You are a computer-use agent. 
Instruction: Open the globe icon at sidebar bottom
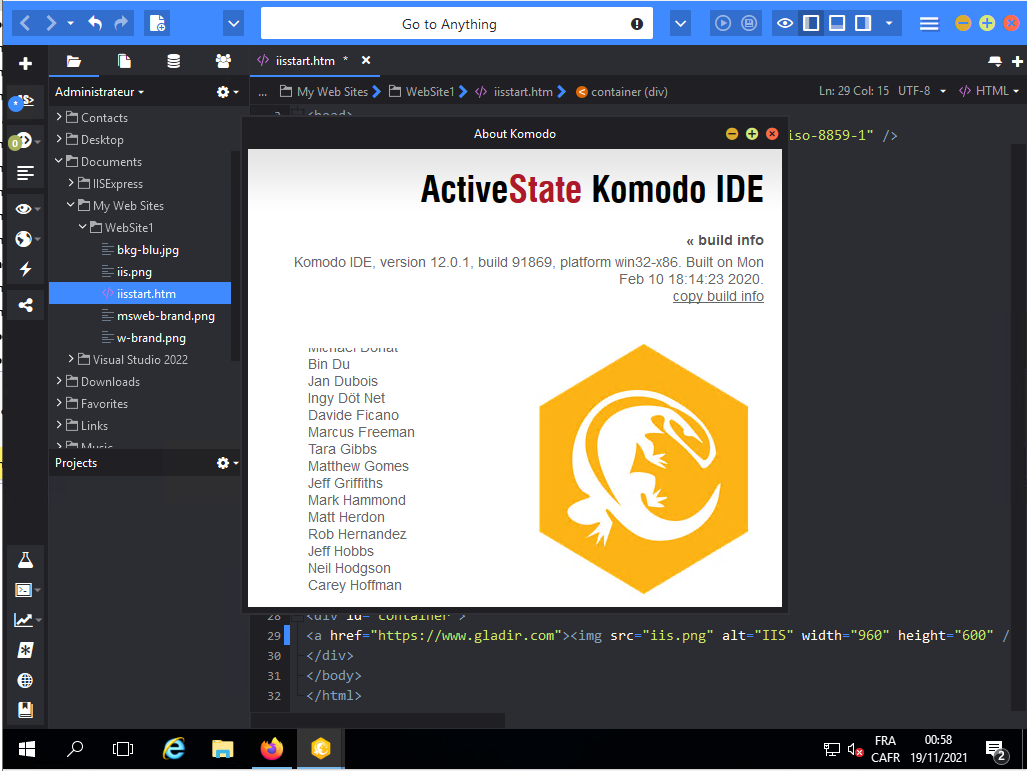(25, 680)
